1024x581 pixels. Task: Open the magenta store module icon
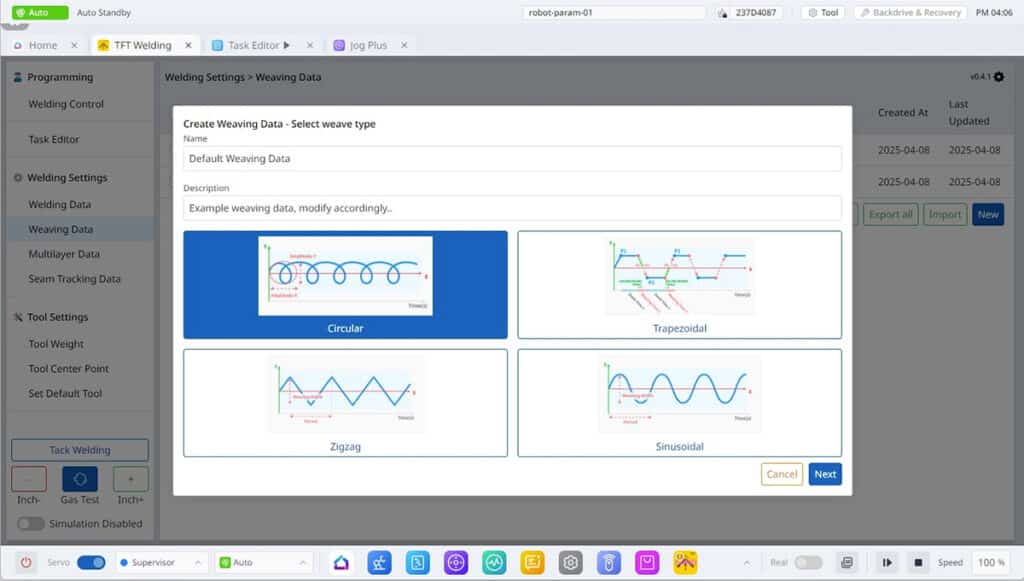coord(647,562)
